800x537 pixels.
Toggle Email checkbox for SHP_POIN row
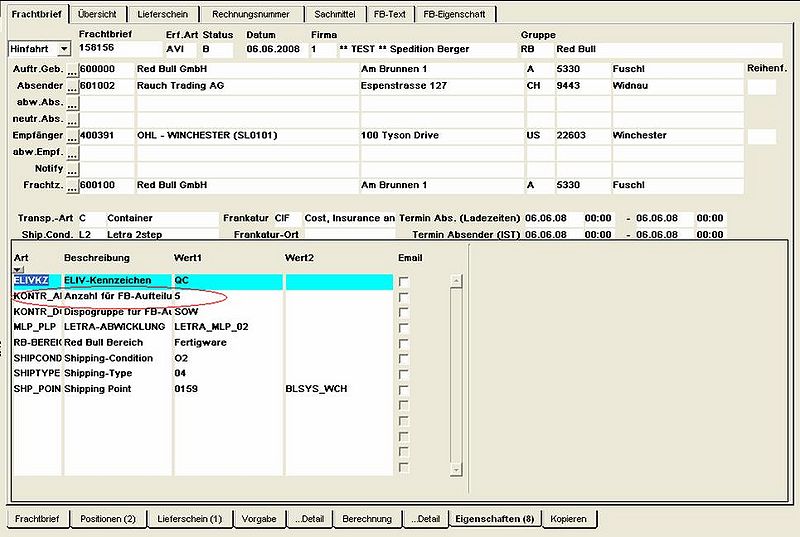click(x=404, y=390)
